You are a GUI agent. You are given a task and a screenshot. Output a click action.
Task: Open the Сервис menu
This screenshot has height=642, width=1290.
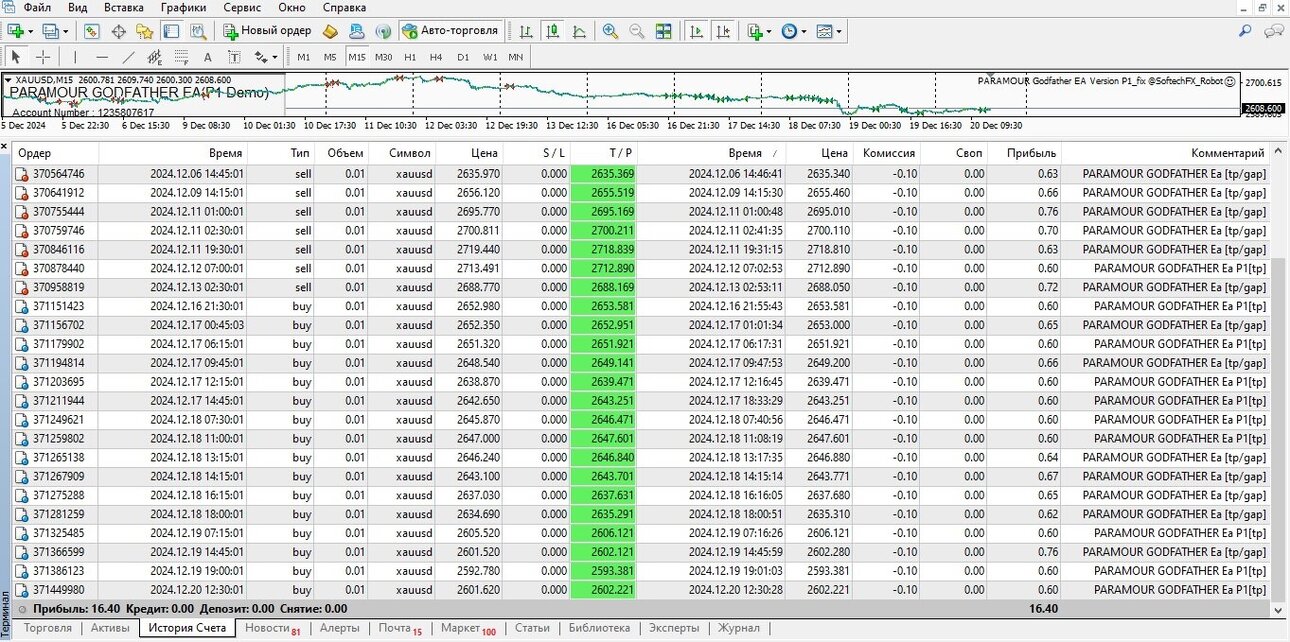(x=242, y=7)
